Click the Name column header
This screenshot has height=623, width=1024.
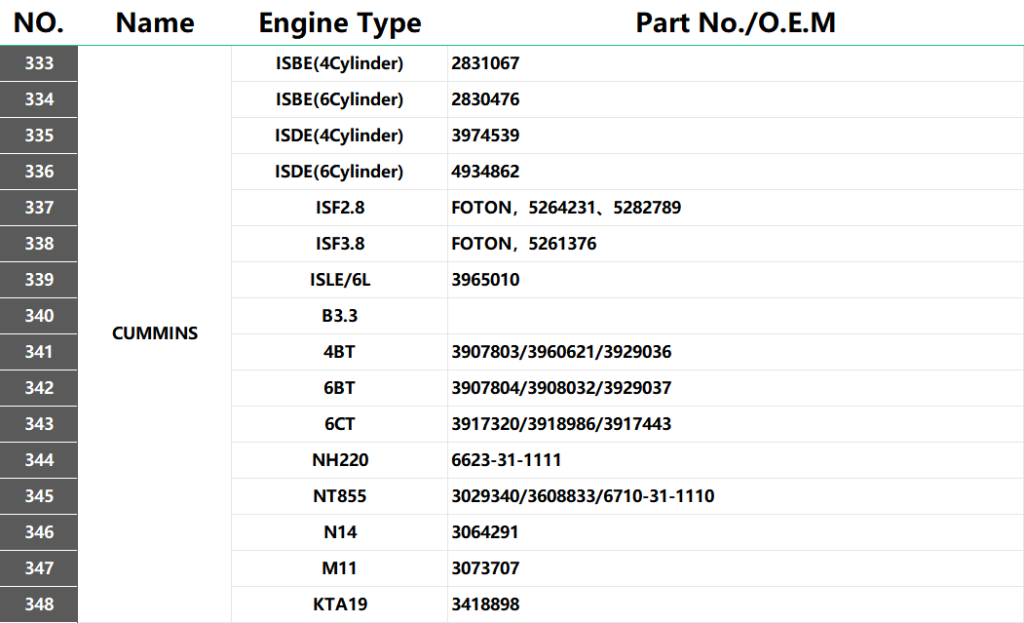click(155, 23)
